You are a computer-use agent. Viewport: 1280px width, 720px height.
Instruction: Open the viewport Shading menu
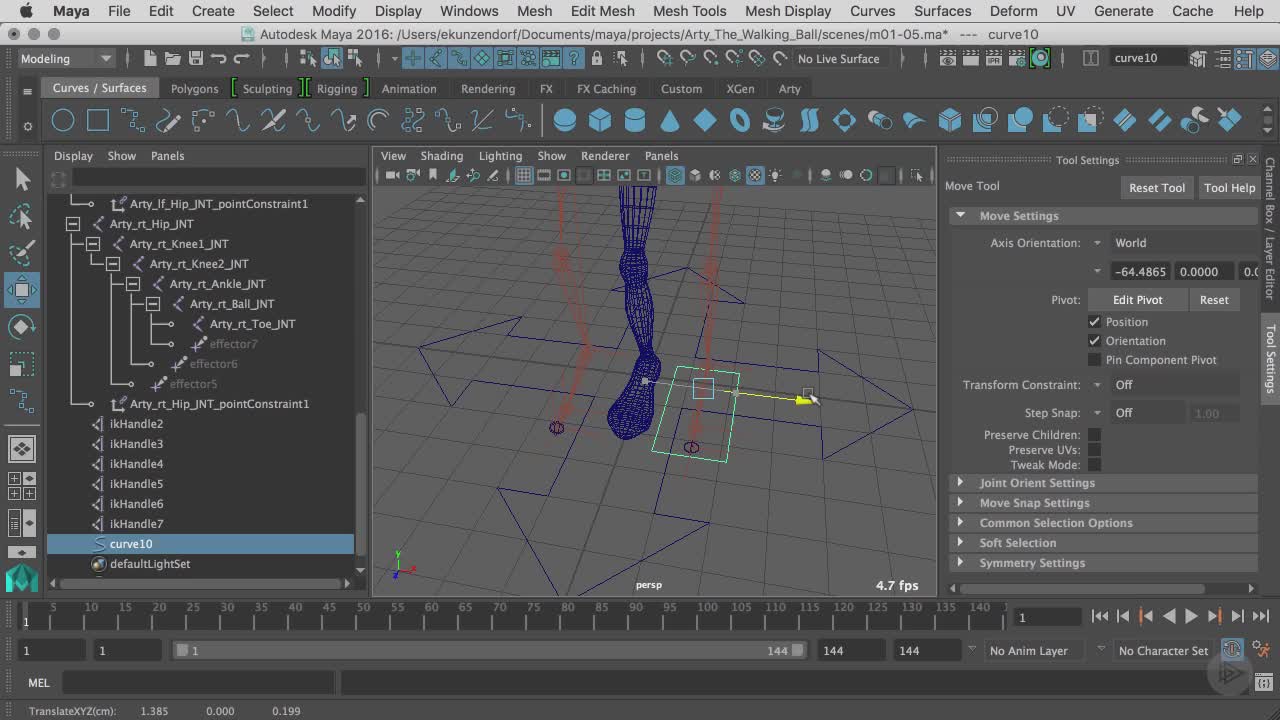coord(441,156)
